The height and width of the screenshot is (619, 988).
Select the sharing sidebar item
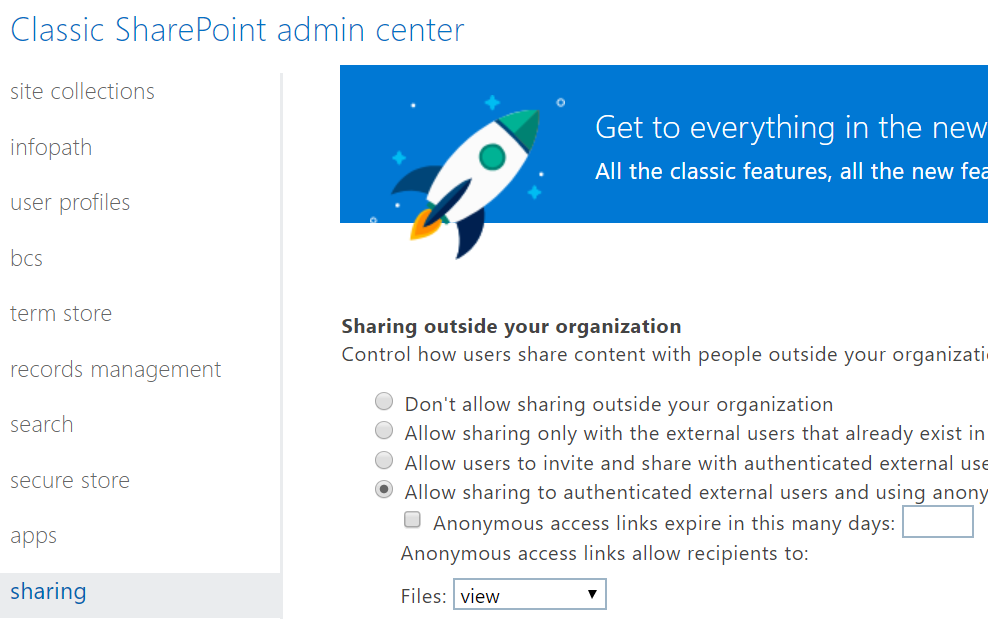48,592
